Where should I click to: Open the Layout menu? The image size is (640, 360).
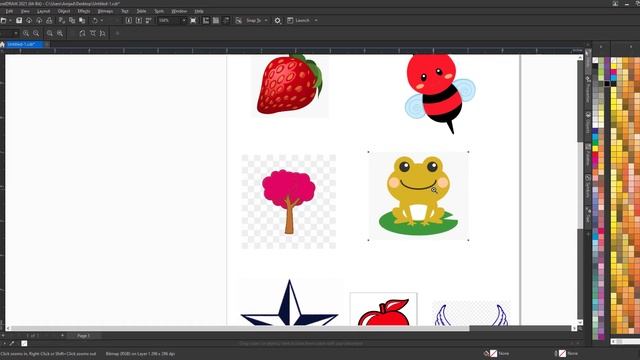43,11
